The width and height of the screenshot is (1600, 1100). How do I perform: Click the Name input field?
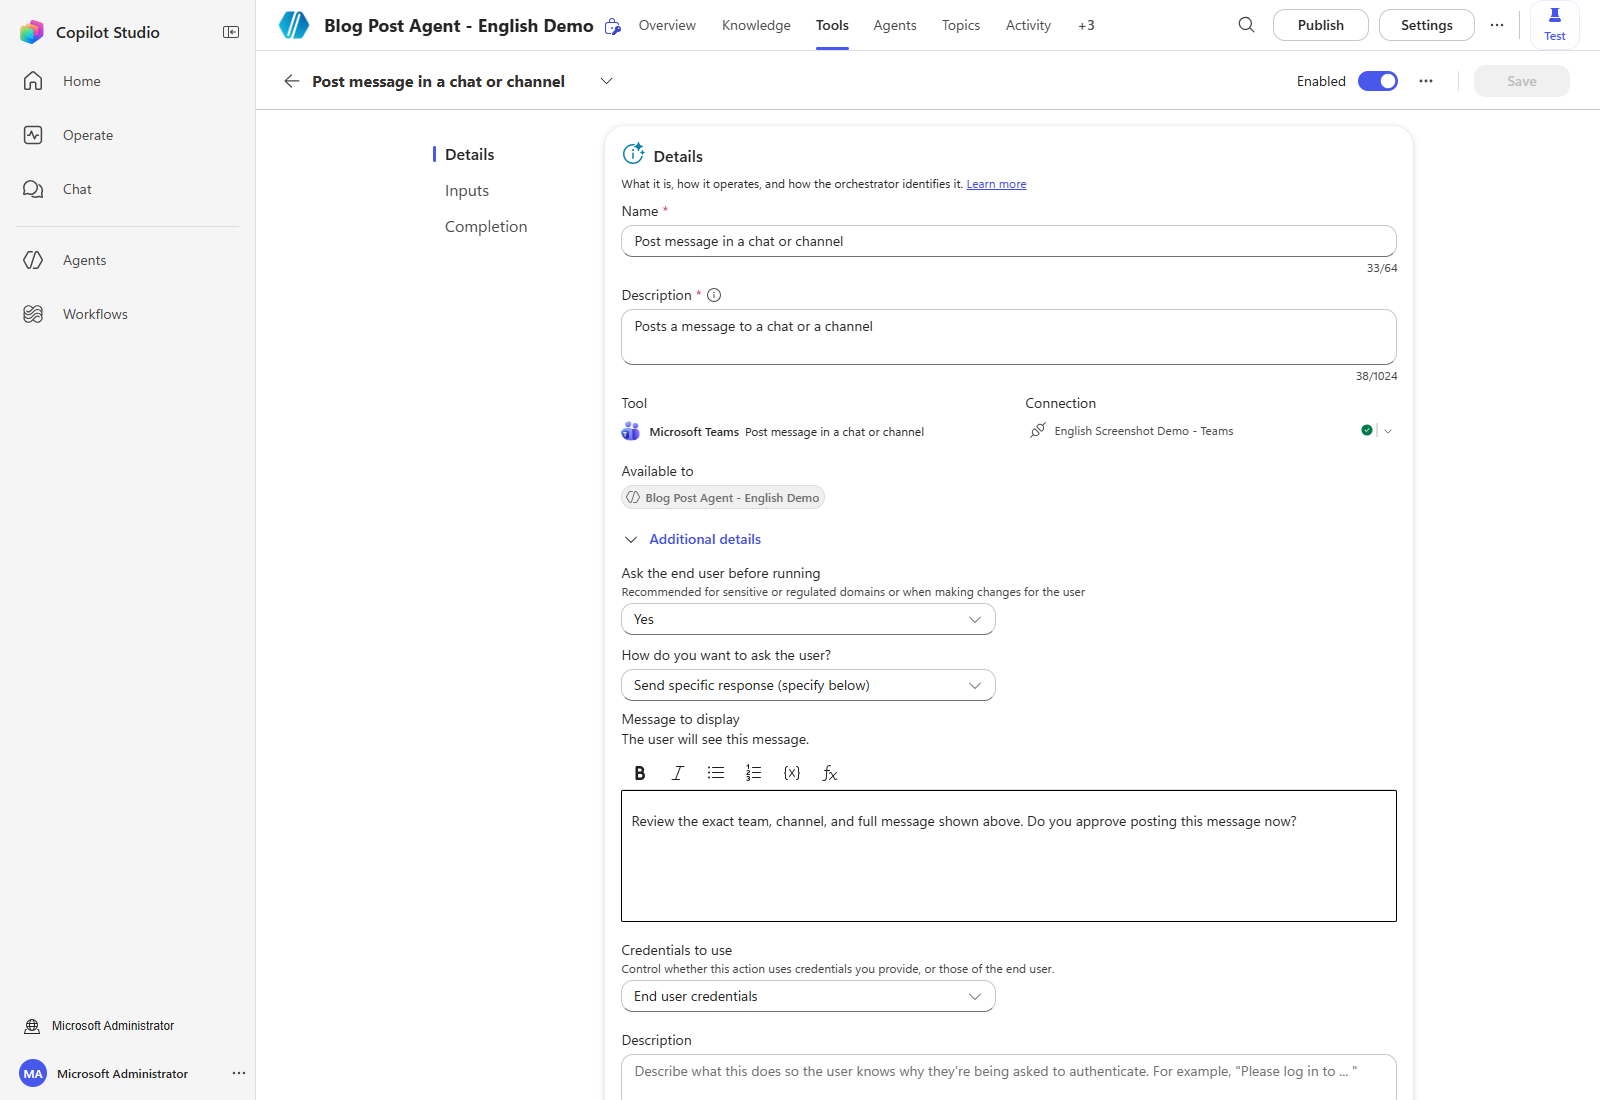(1008, 241)
